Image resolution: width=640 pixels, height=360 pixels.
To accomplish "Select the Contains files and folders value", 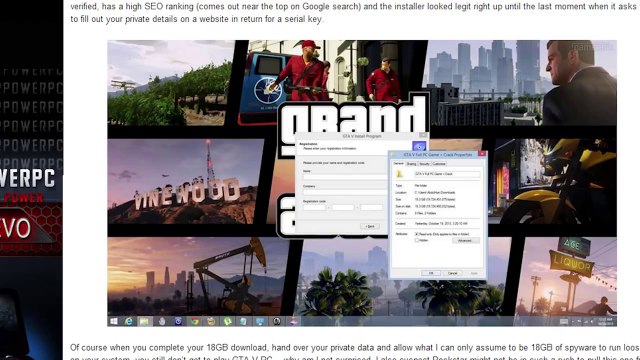I will (425, 213).
